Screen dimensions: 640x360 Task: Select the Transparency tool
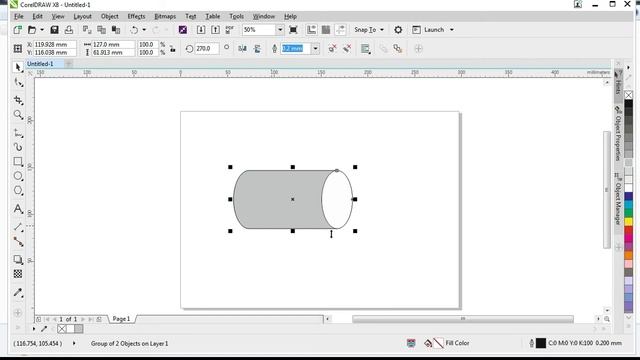(x=18, y=274)
